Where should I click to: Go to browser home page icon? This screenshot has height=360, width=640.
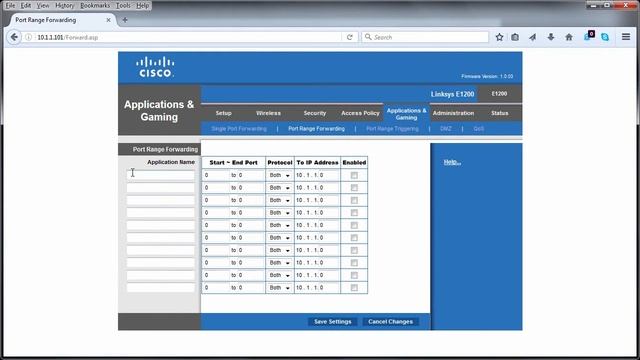(x=569, y=37)
